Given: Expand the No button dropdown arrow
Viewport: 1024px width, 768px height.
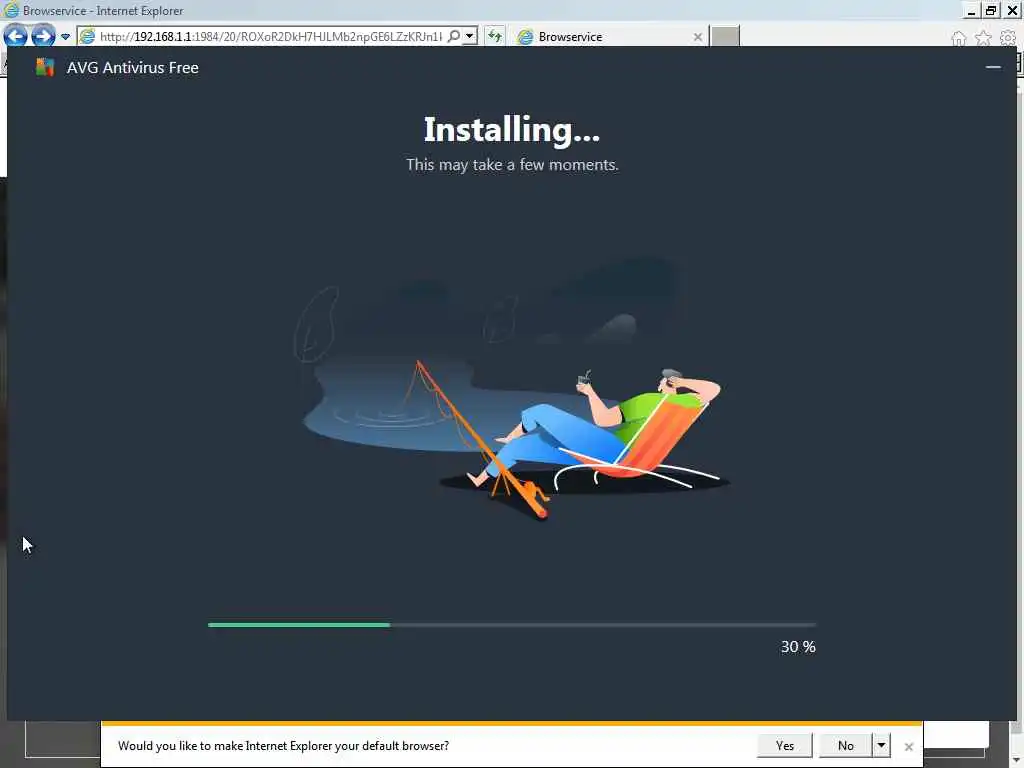Looking at the screenshot, I should [881, 745].
